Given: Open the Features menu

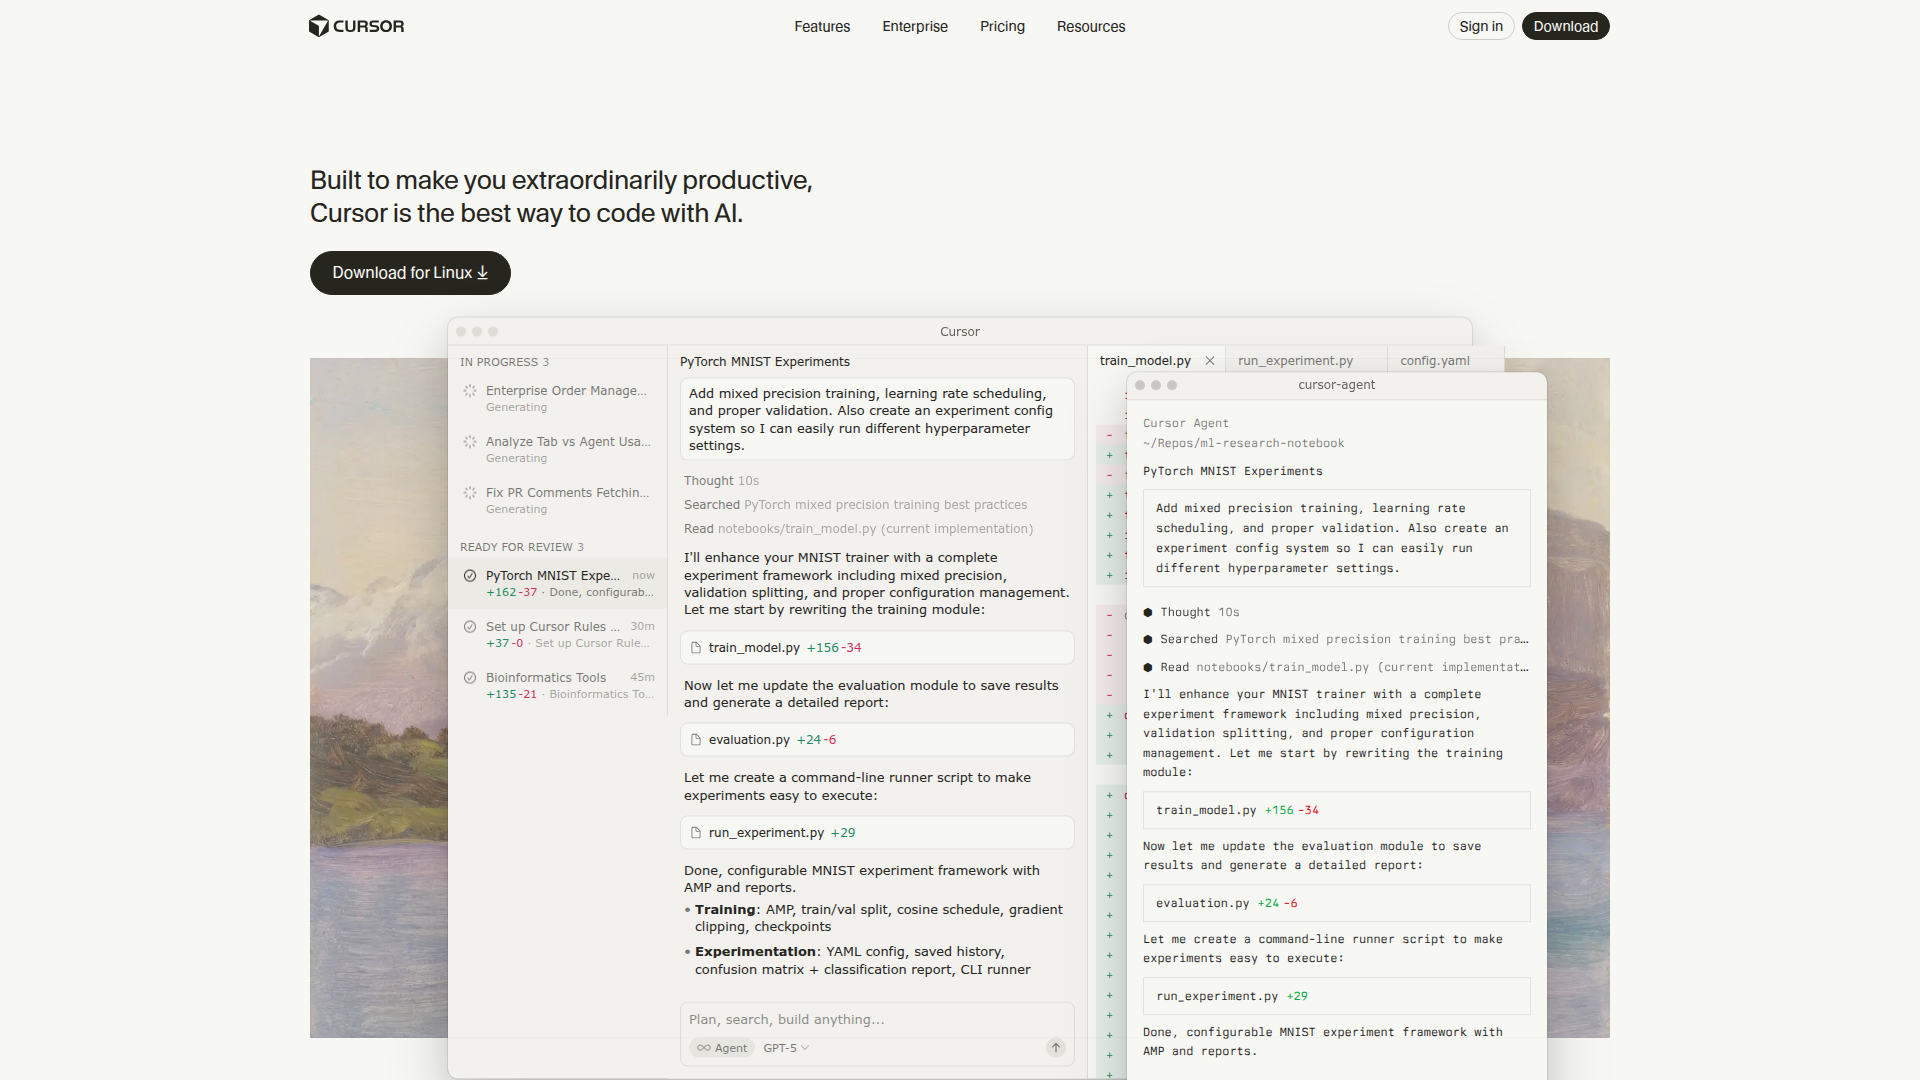Looking at the screenshot, I should point(822,27).
